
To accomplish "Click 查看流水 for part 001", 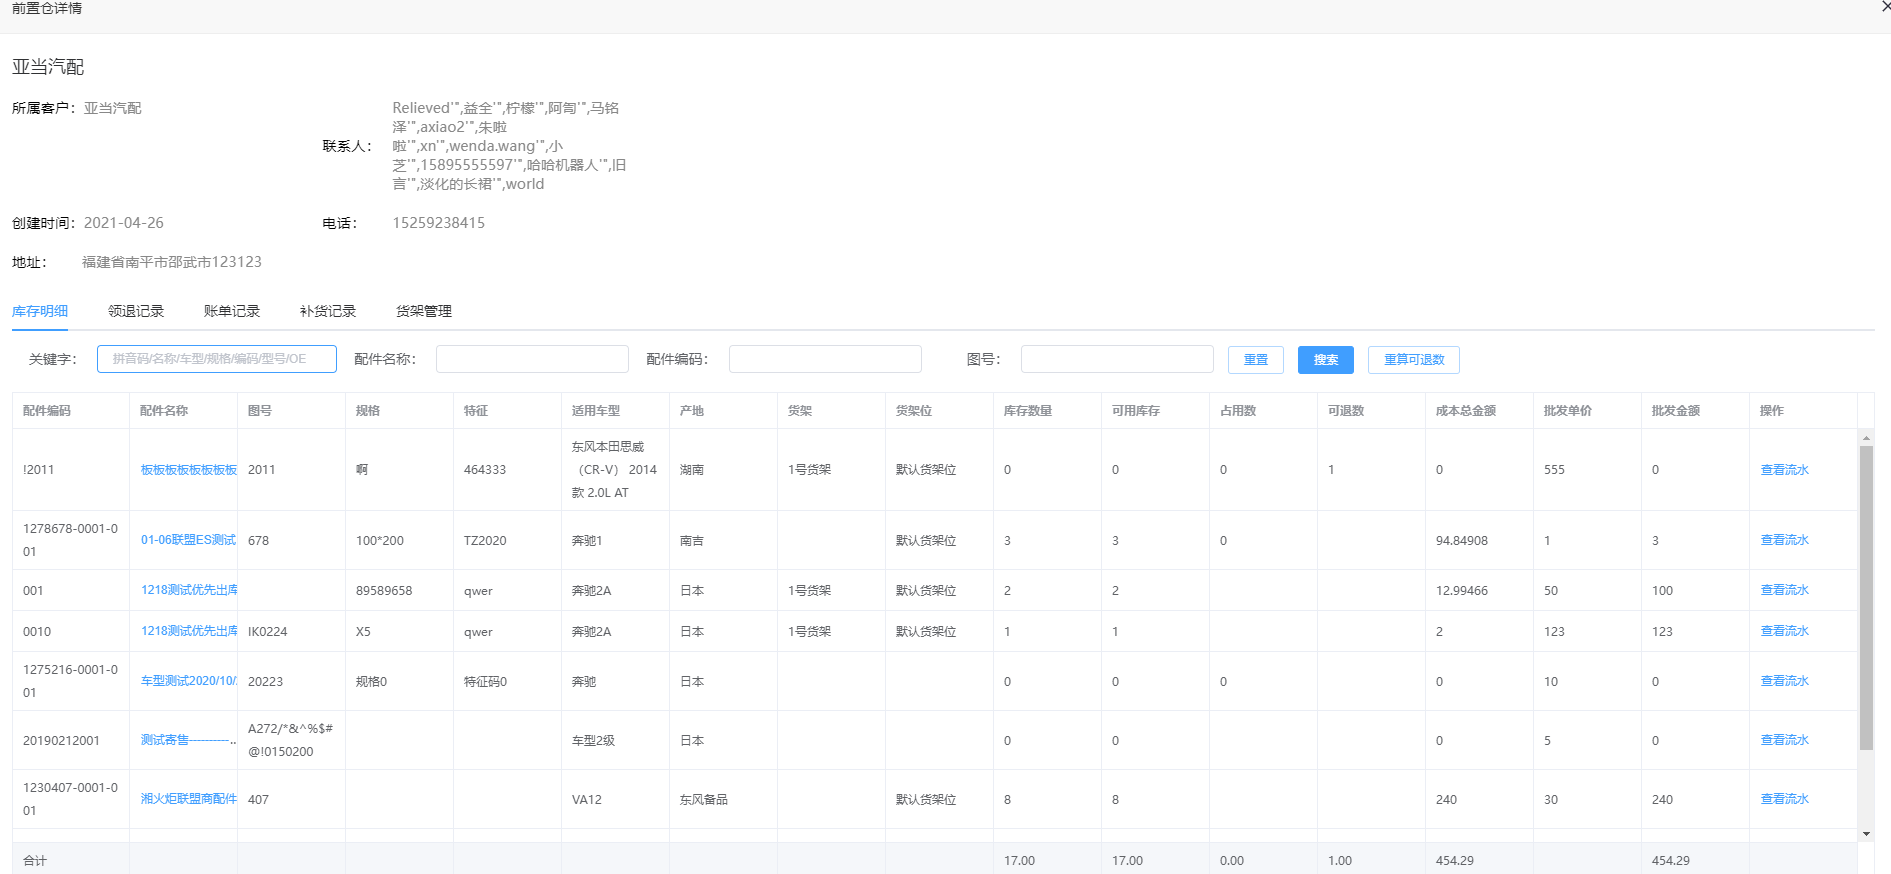I will [x=1785, y=590].
